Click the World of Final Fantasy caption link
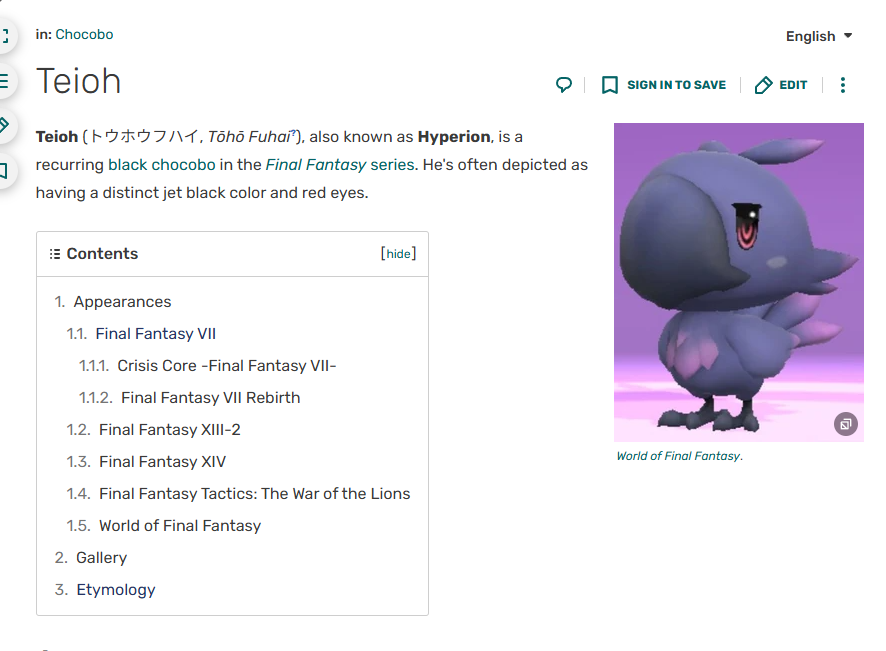This screenshot has width=886, height=651. point(679,456)
